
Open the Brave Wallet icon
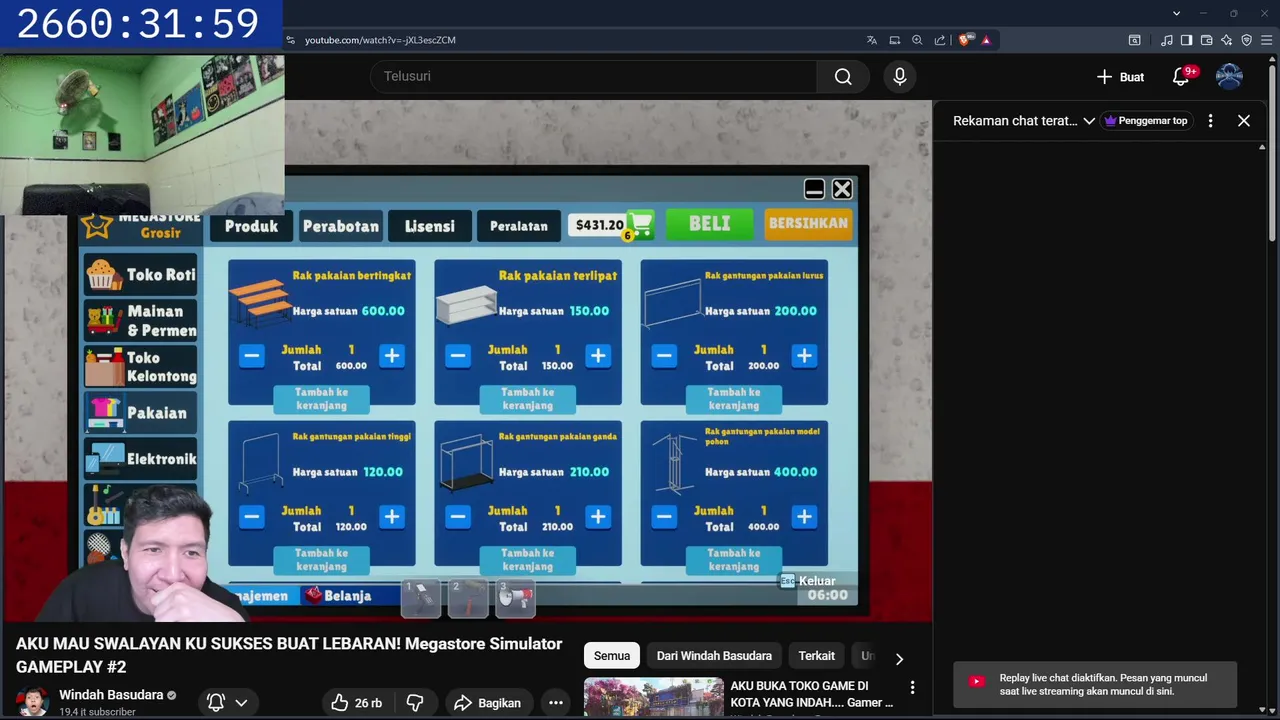tap(1207, 40)
